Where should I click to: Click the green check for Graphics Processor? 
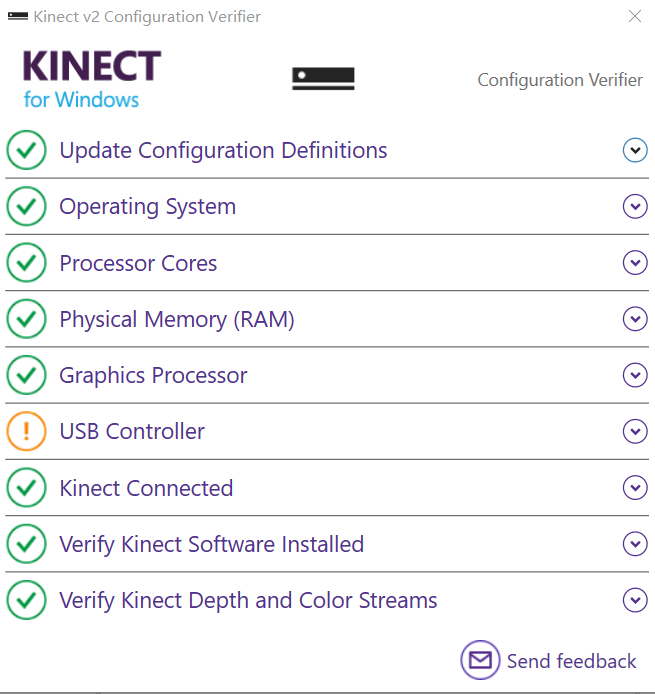tap(26, 376)
